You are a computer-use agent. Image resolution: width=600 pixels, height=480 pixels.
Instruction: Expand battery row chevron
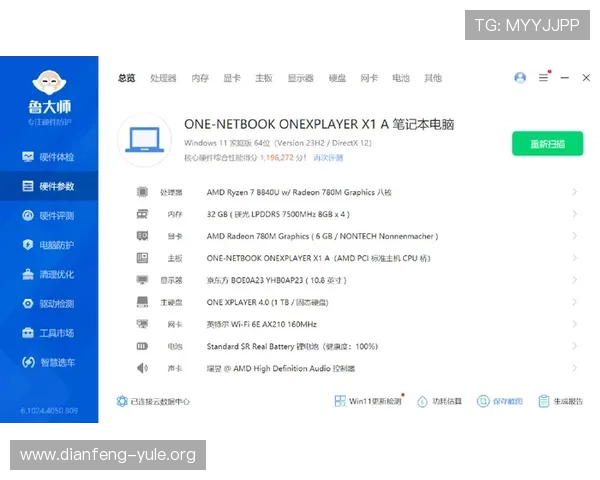(x=574, y=346)
